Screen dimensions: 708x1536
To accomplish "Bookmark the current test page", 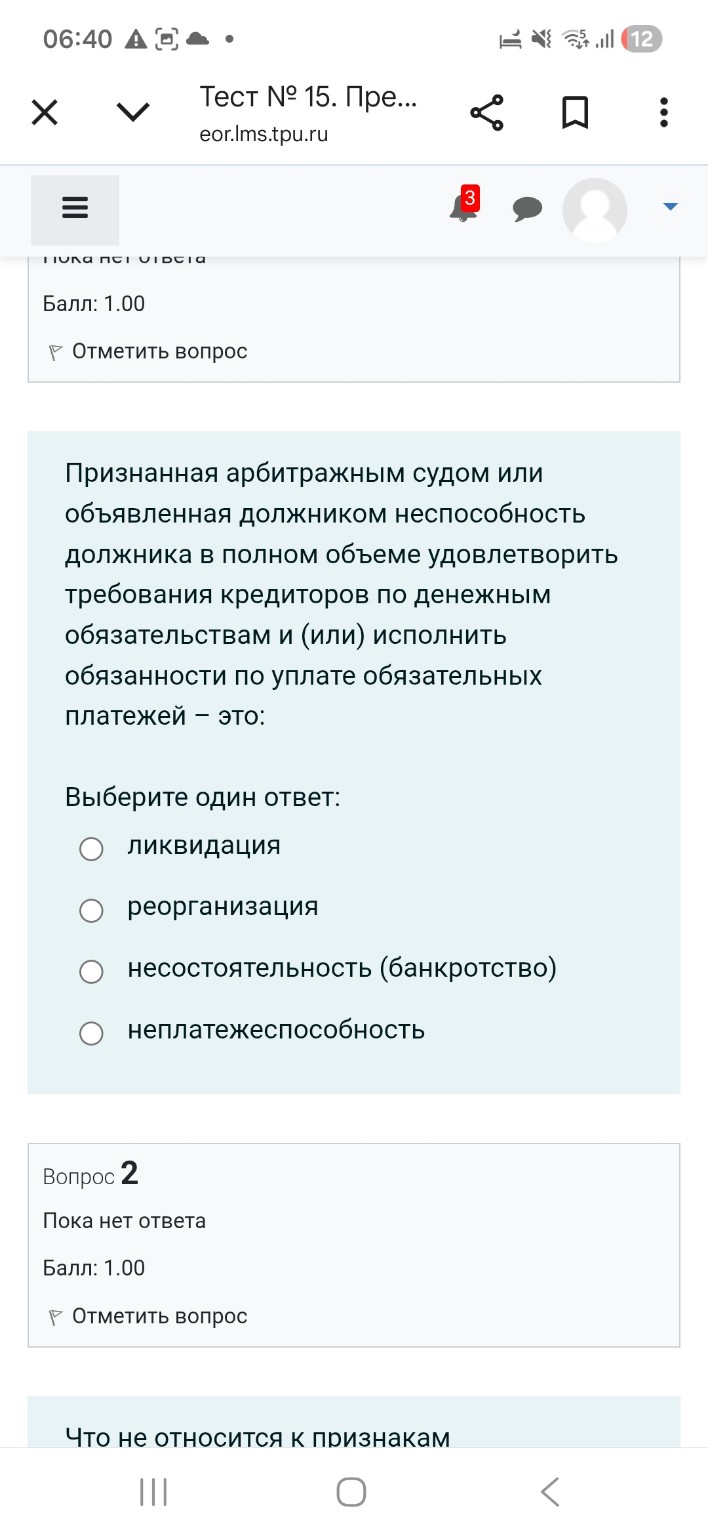I will coord(575,112).
